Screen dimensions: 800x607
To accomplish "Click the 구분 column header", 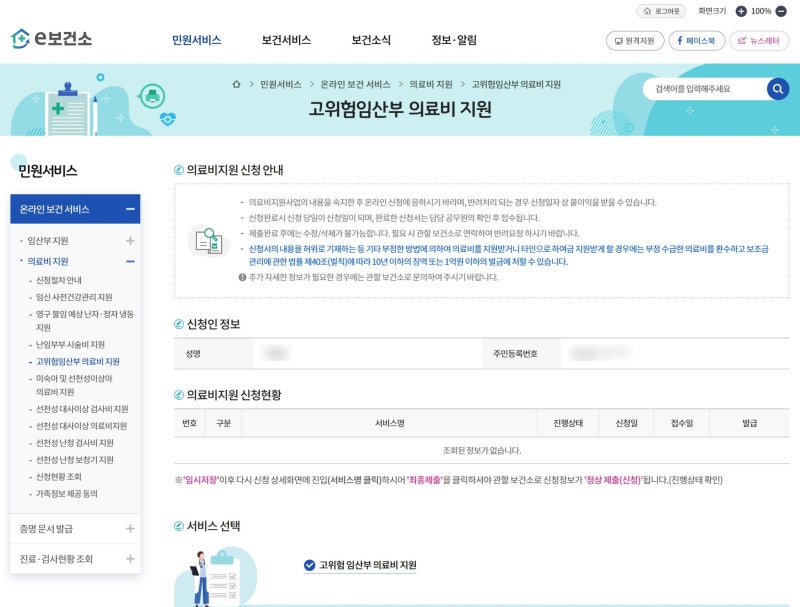I will (x=223, y=423).
